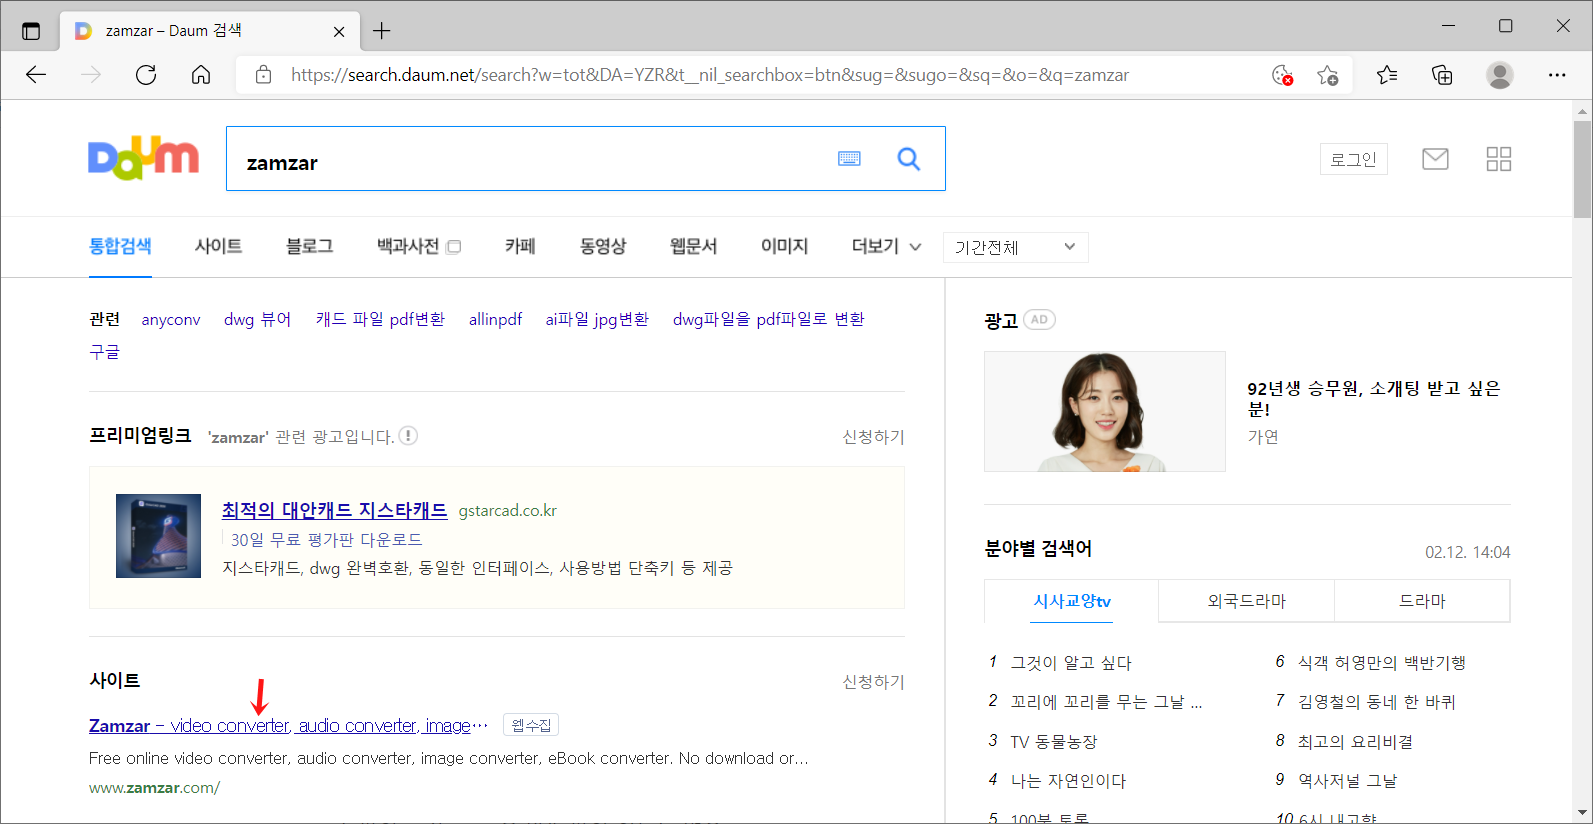Open a new tab with plus icon

[x=382, y=31]
